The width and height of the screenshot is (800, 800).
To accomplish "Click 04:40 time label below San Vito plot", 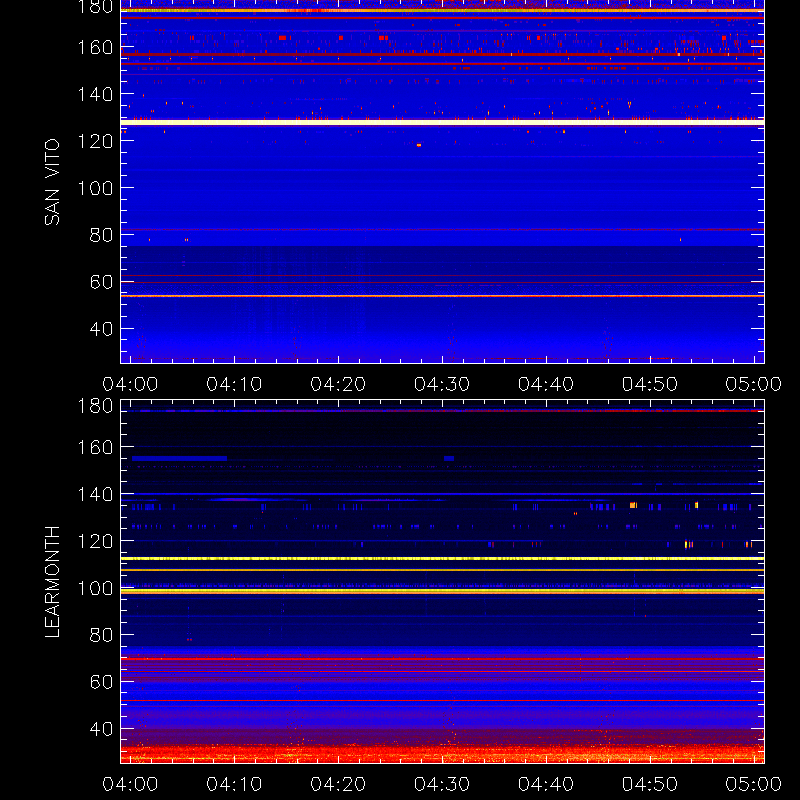I will coord(546,384).
